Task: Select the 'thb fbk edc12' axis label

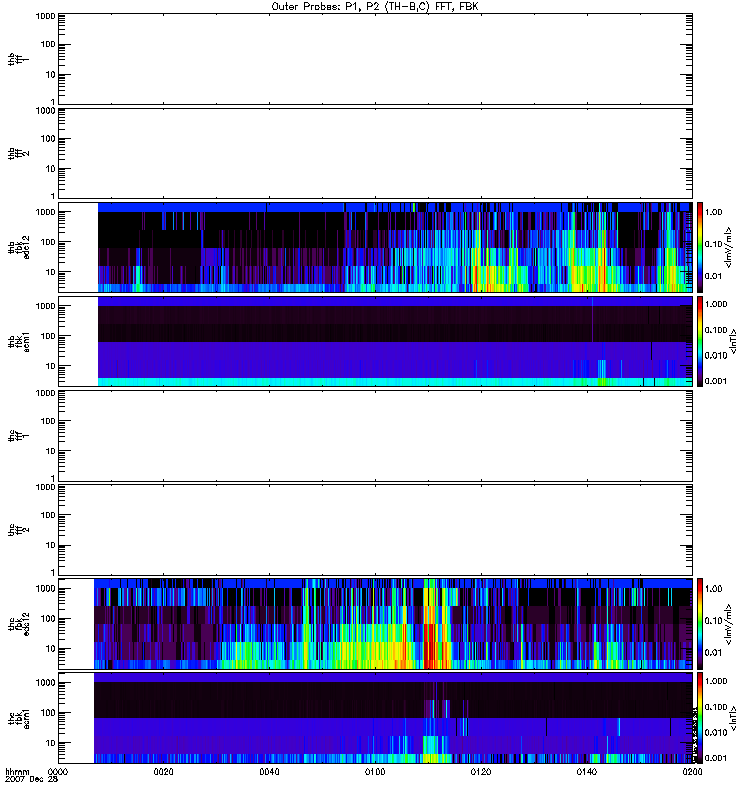Action: point(18,247)
